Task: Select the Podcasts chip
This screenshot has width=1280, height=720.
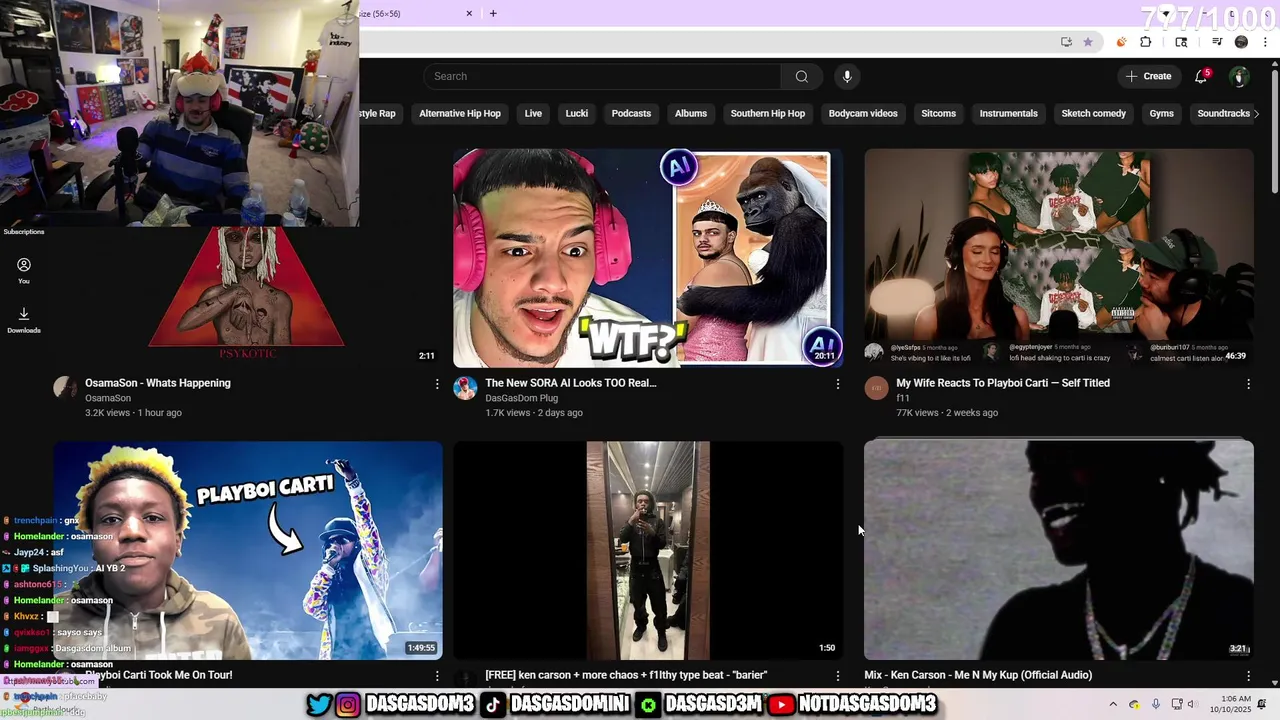Action: (x=631, y=114)
